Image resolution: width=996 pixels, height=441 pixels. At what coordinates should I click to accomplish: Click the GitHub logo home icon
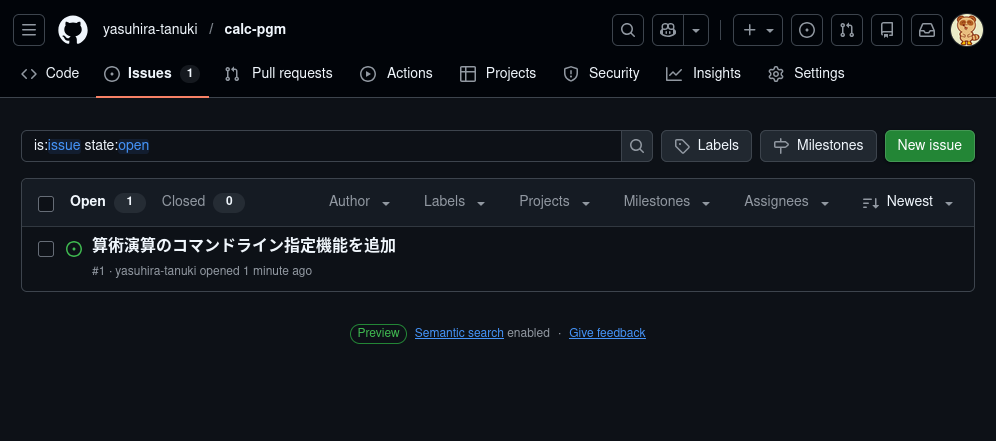tap(73, 30)
